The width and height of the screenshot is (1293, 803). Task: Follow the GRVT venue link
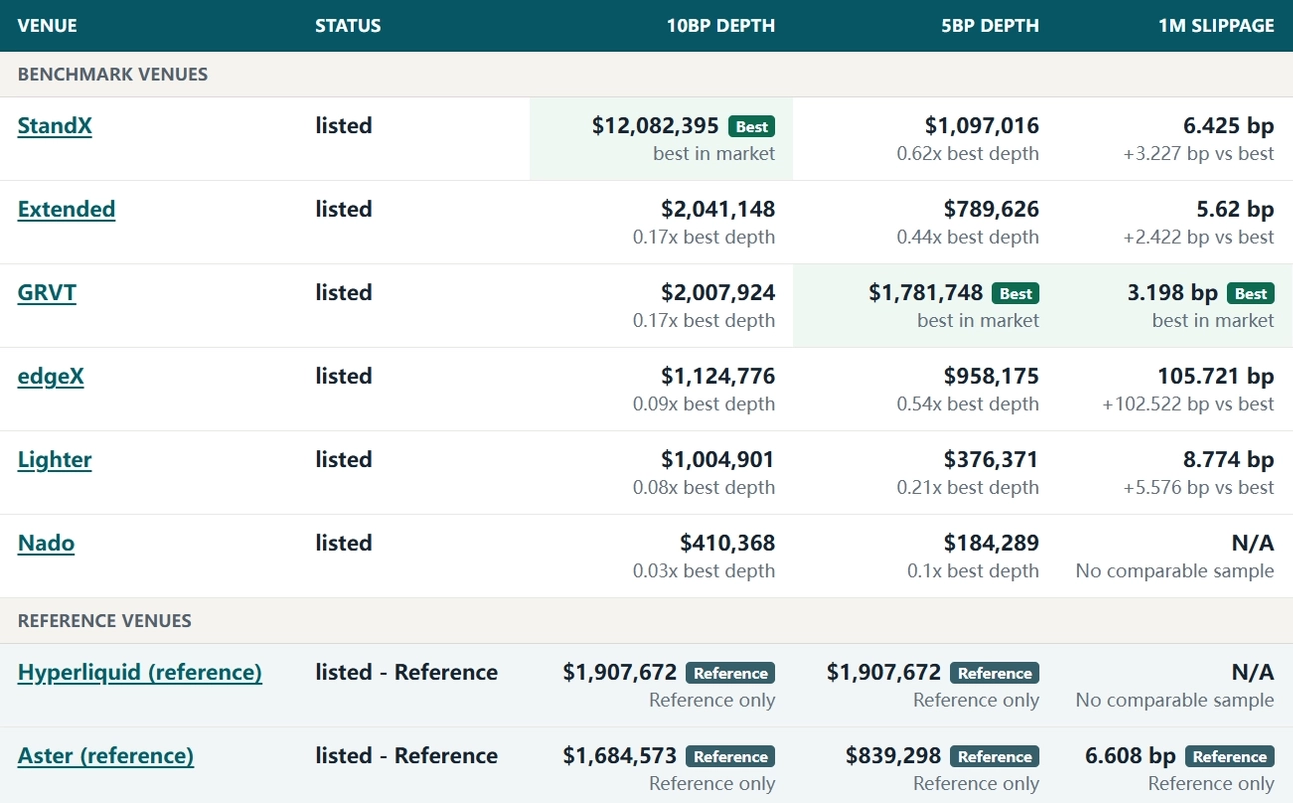click(47, 293)
